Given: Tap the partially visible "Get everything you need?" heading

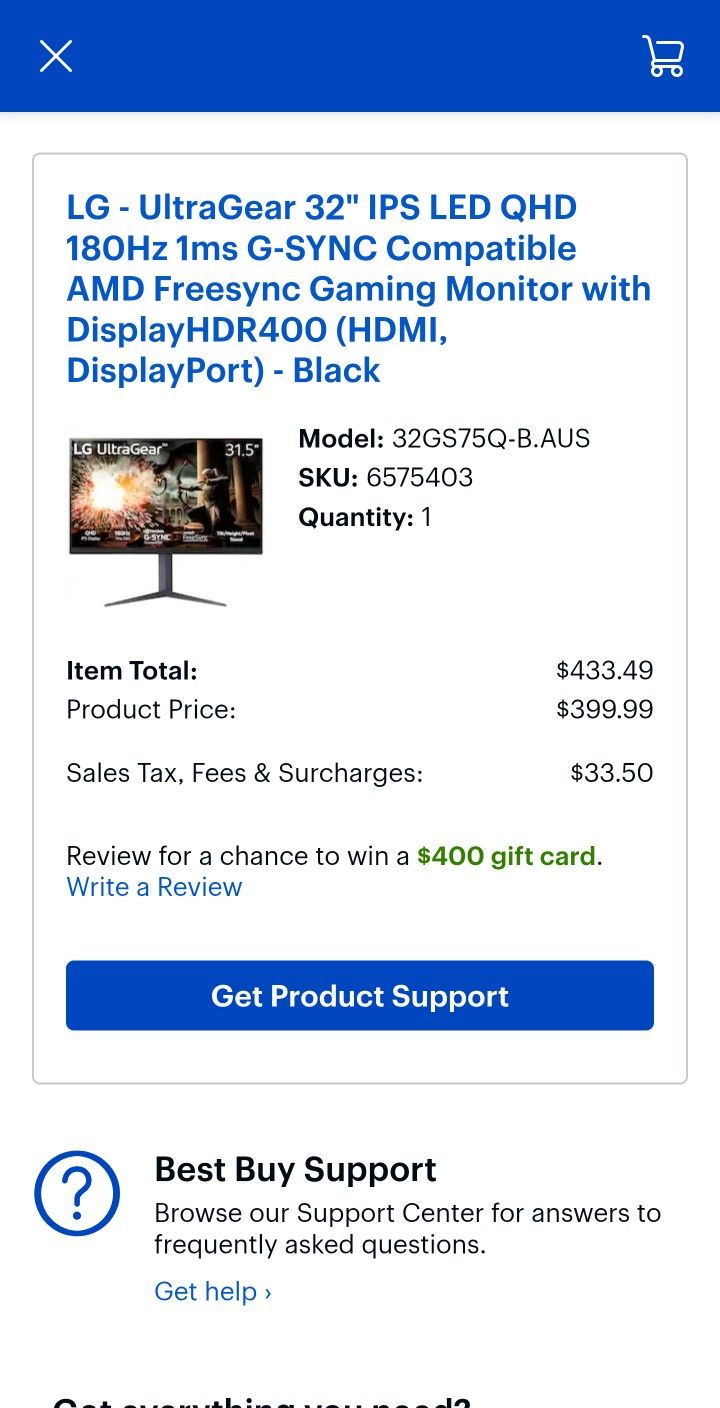Looking at the screenshot, I should point(262,1400).
